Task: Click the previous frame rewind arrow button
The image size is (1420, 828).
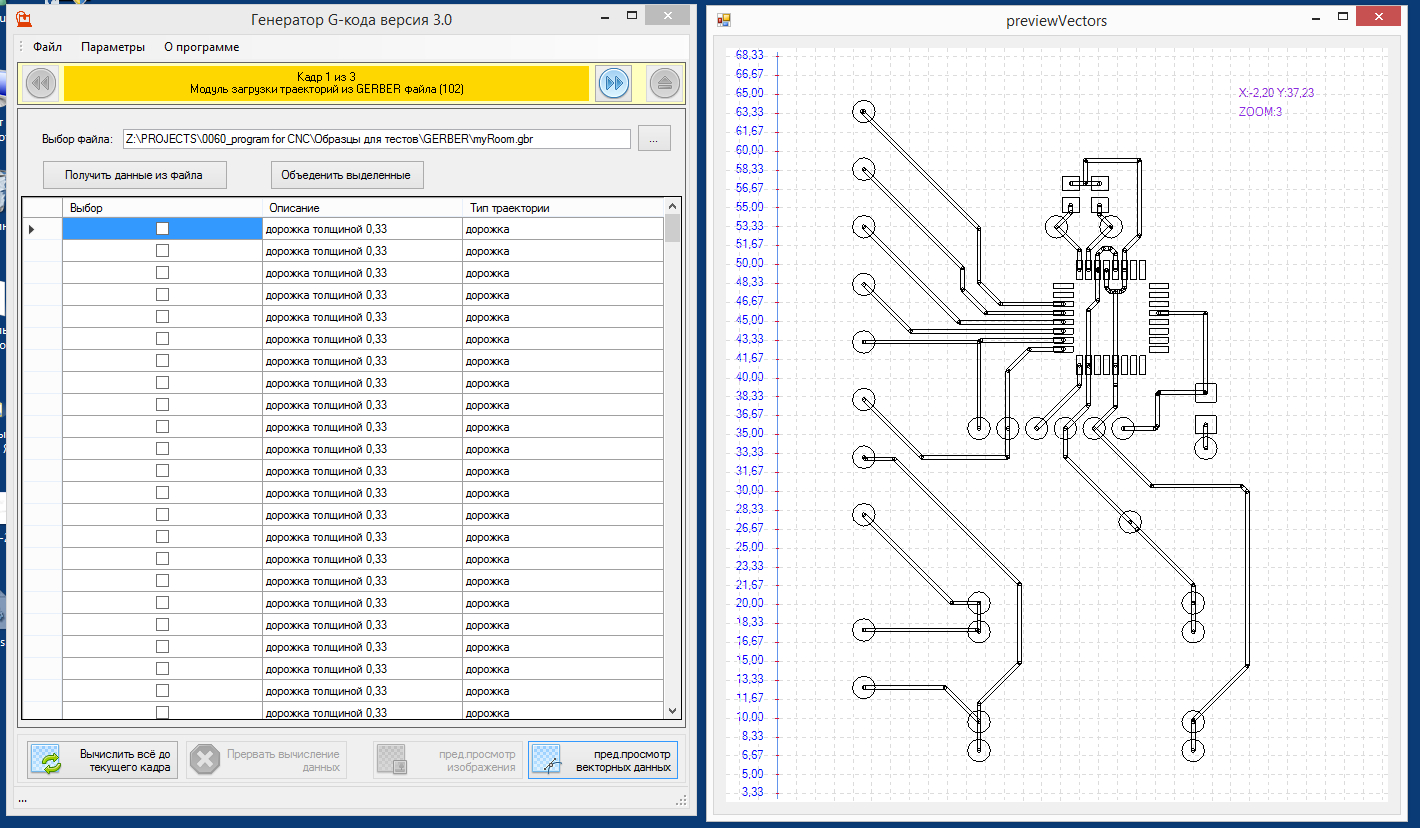Action: (41, 84)
